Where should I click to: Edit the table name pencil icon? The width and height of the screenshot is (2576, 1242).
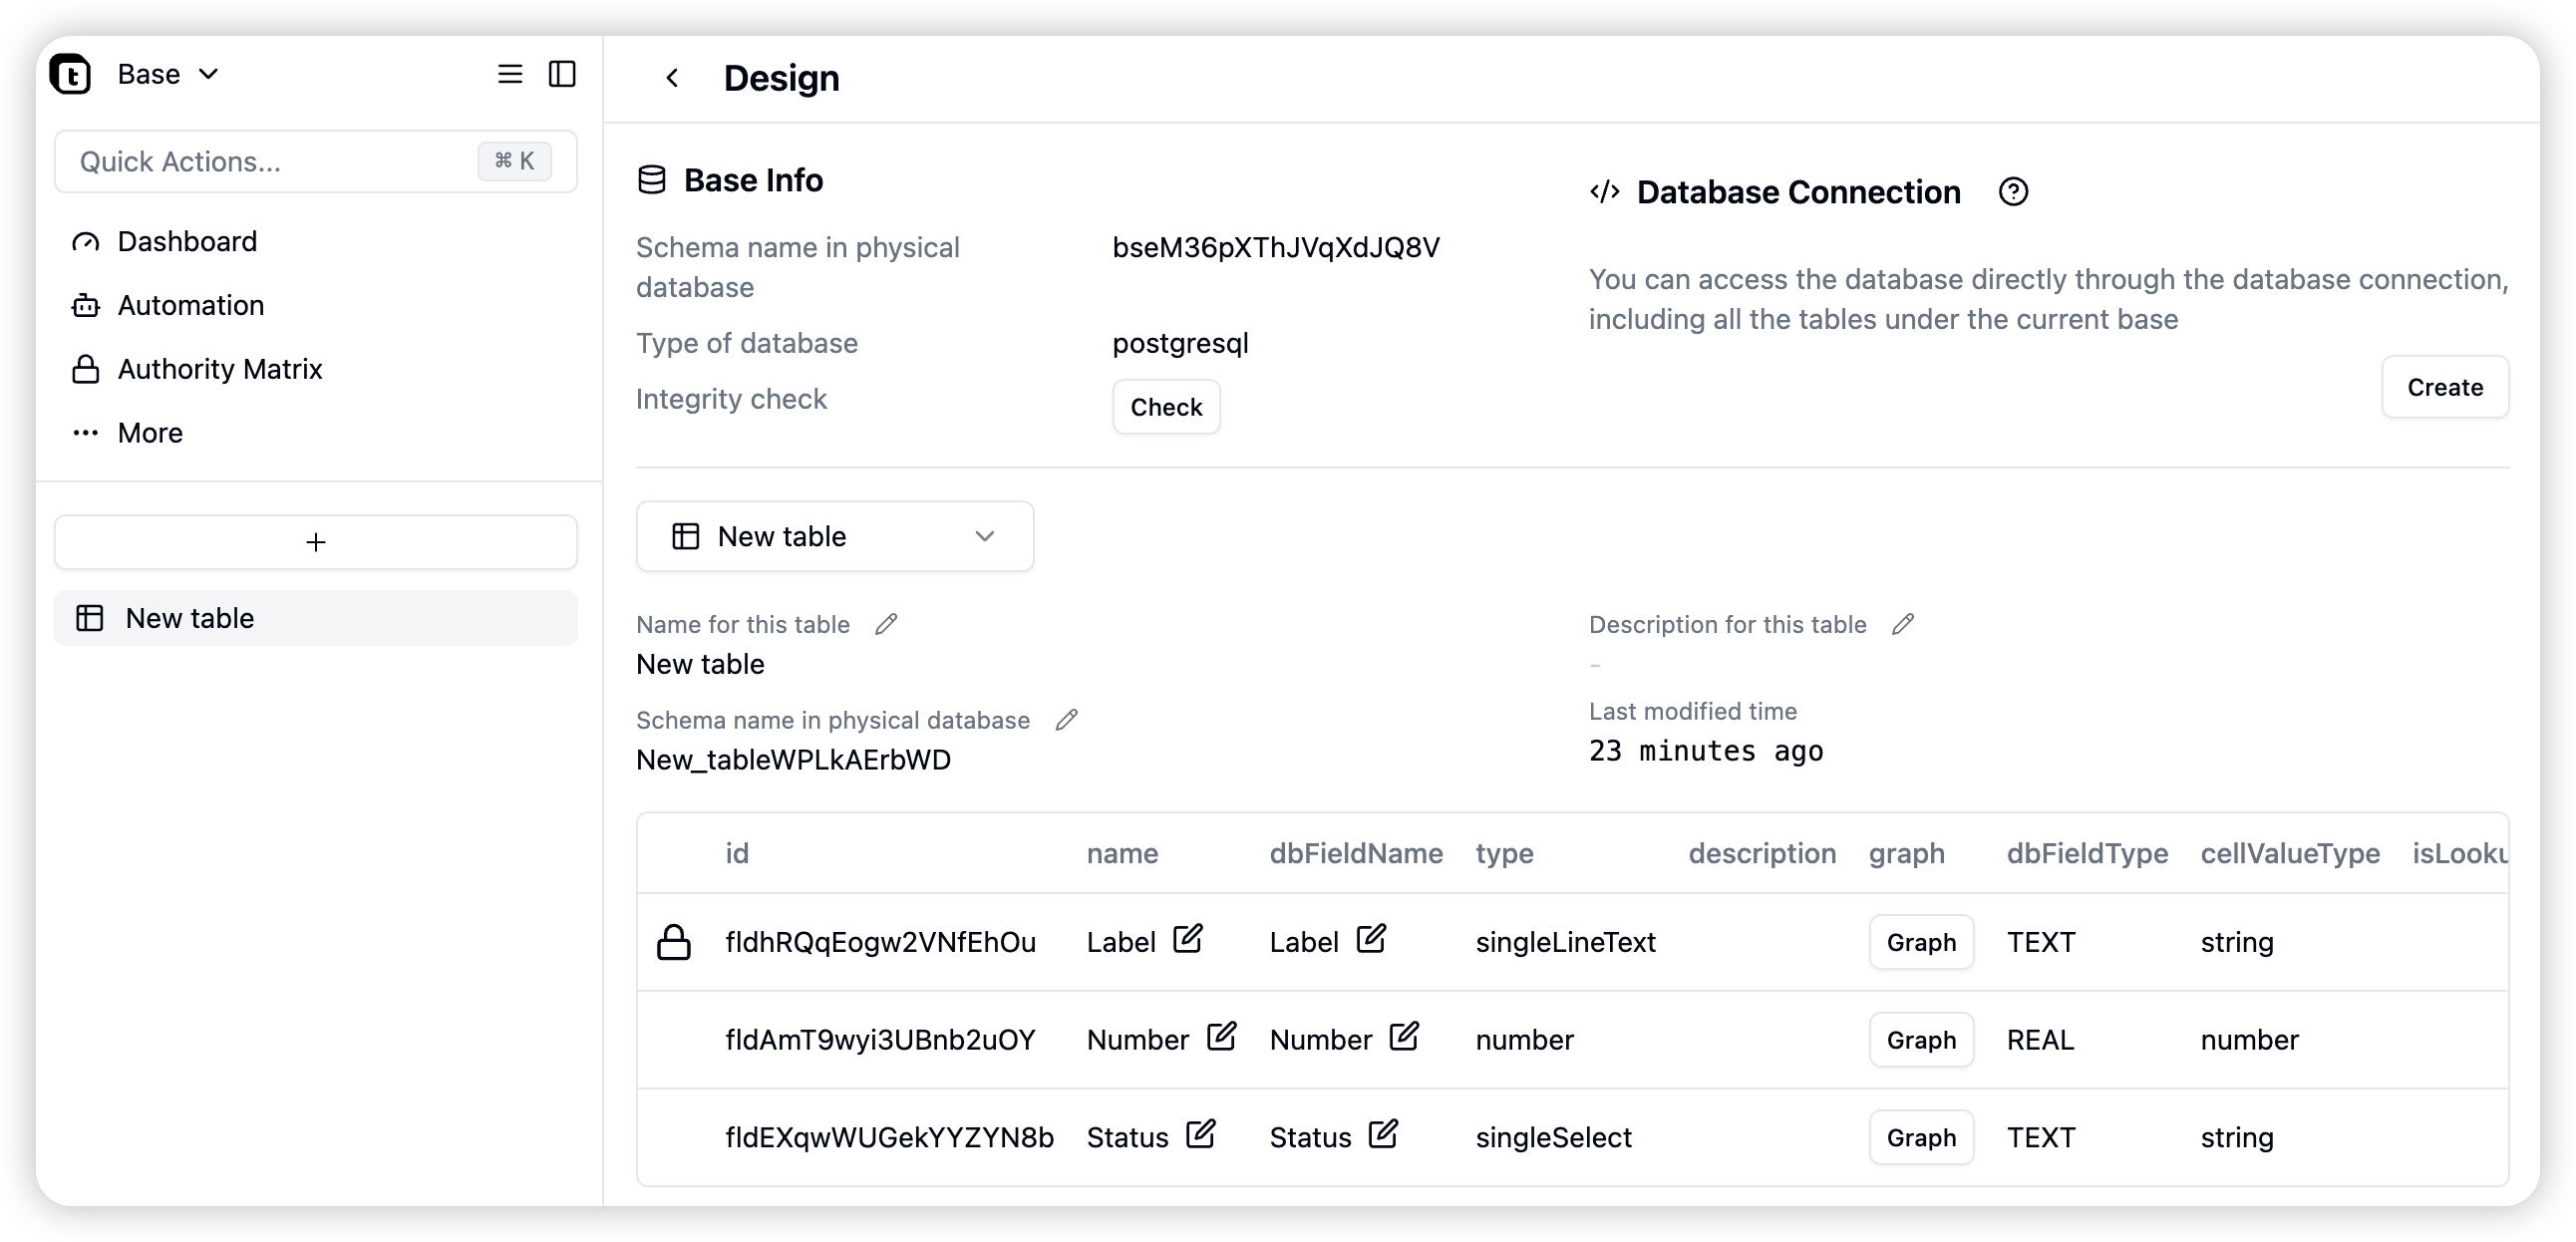coord(886,624)
